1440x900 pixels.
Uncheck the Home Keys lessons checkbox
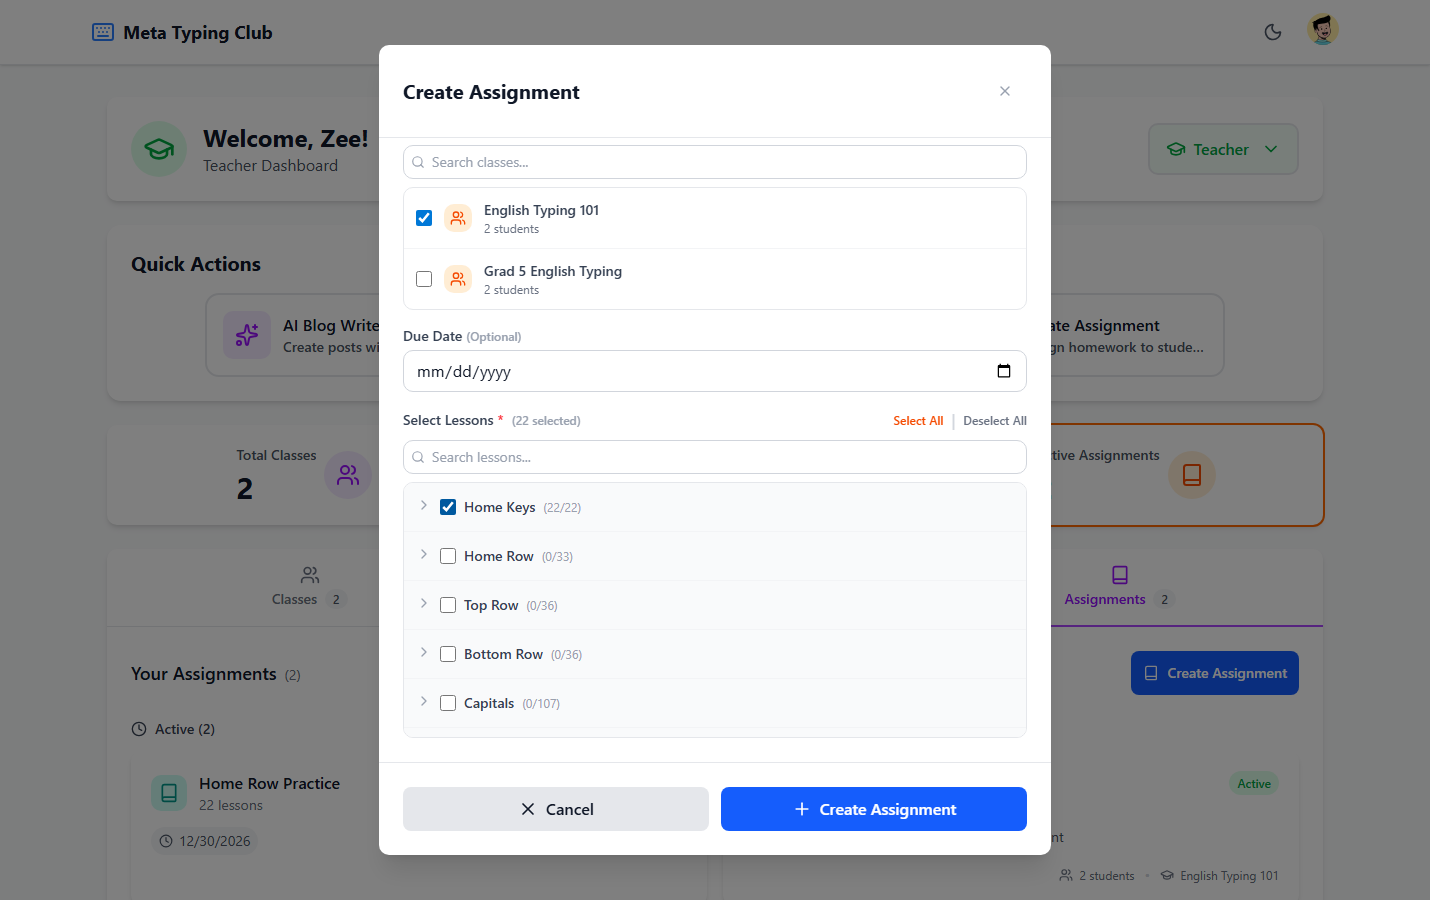[448, 507]
